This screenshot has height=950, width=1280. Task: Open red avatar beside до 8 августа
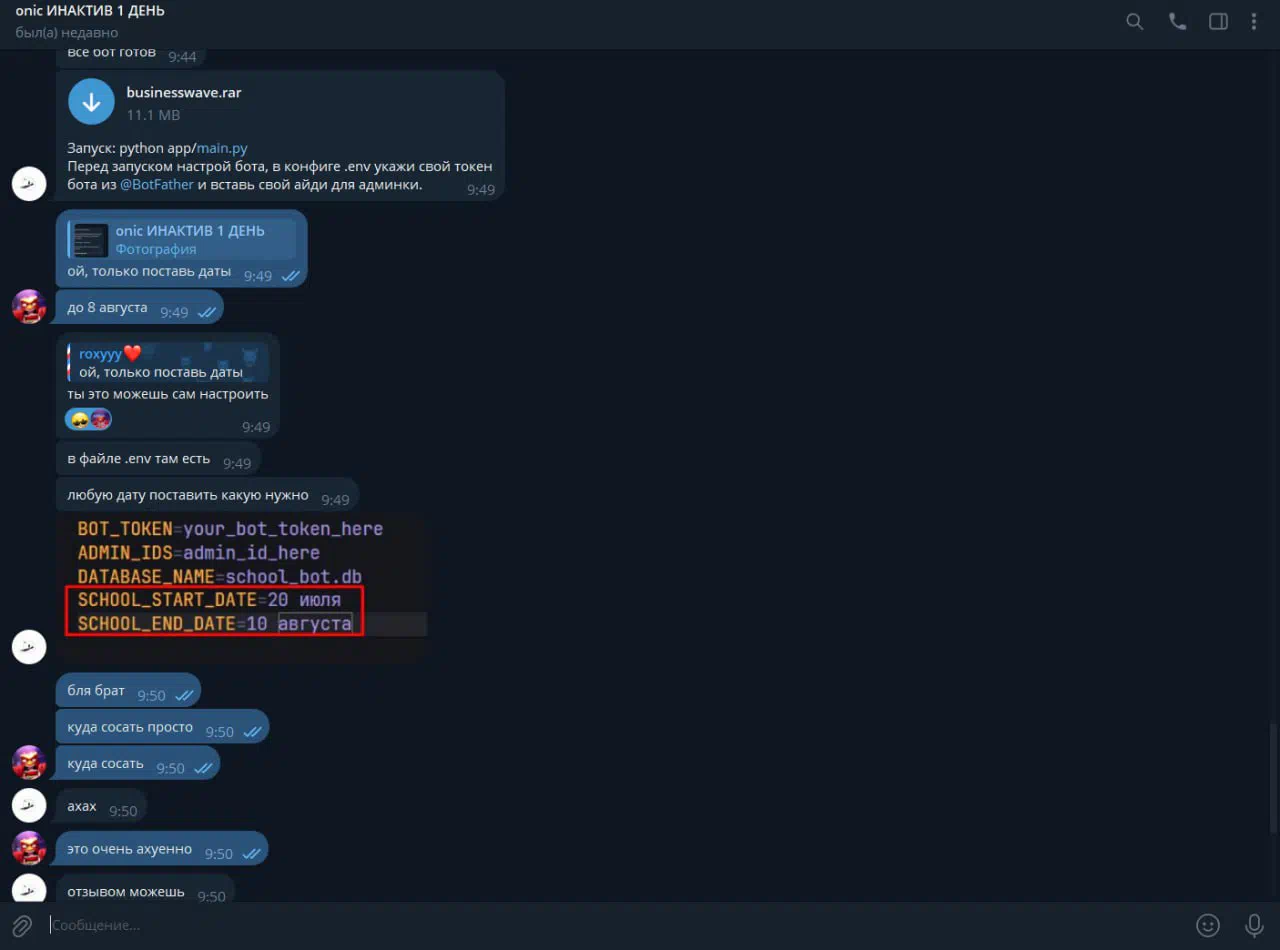pyautogui.click(x=29, y=306)
